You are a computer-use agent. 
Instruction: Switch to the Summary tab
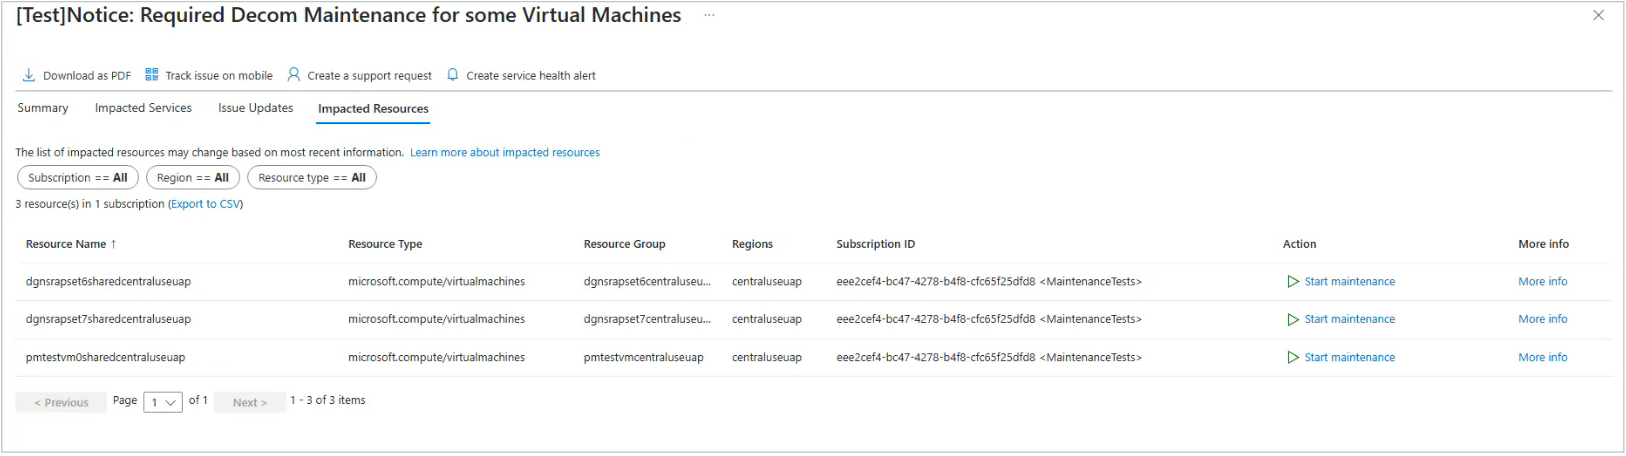click(x=43, y=108)
